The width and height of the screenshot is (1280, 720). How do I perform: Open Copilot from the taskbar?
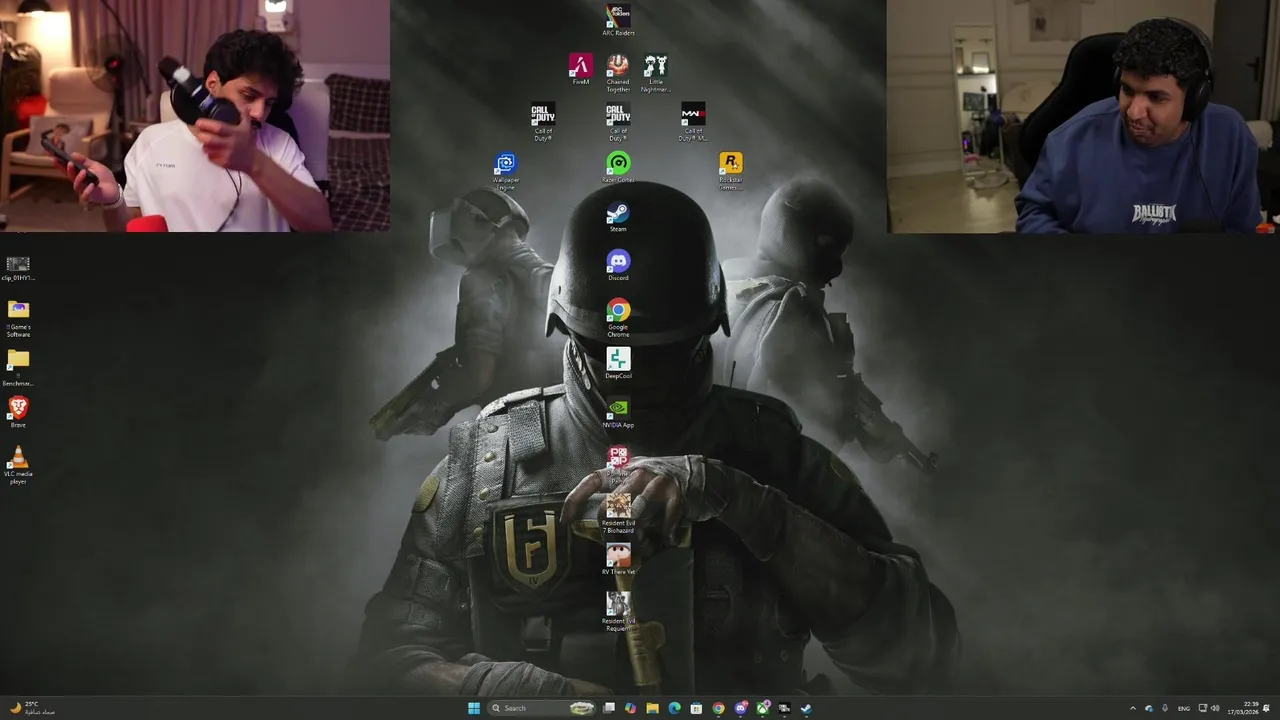[x=630, y=708]
